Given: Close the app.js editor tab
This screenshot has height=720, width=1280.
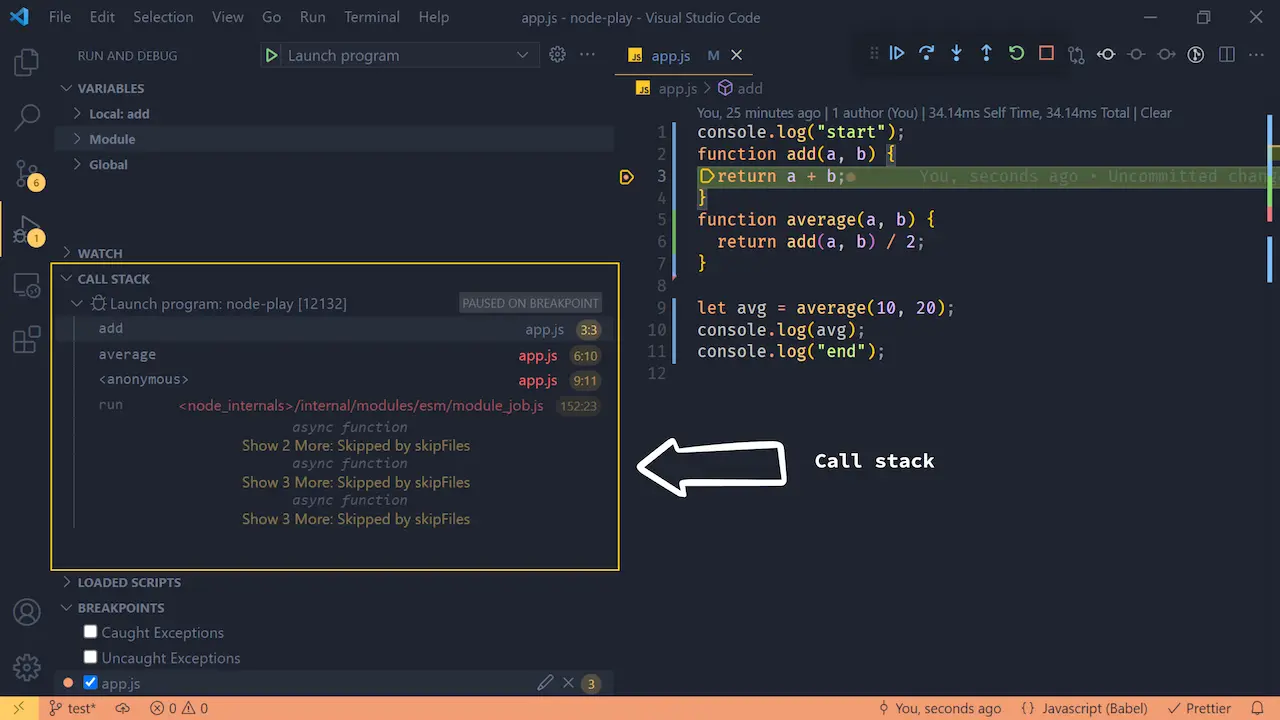Looking at the screenshot, I should pos(737,55).
